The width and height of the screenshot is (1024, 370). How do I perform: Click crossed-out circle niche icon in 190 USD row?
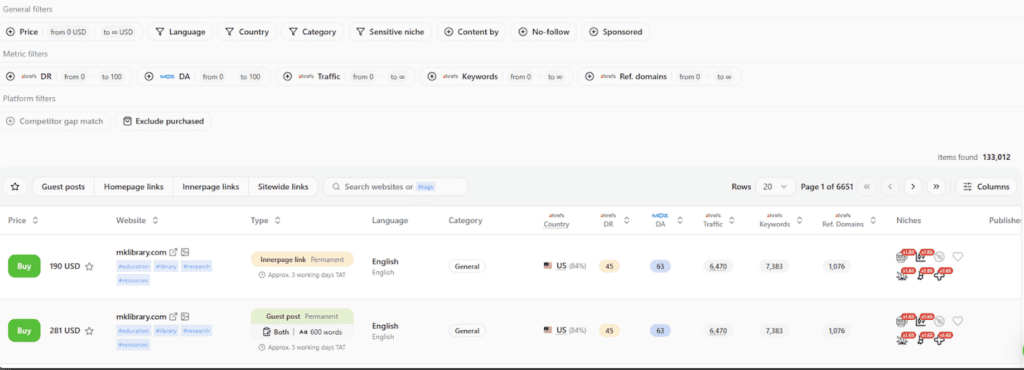point(940,256)
